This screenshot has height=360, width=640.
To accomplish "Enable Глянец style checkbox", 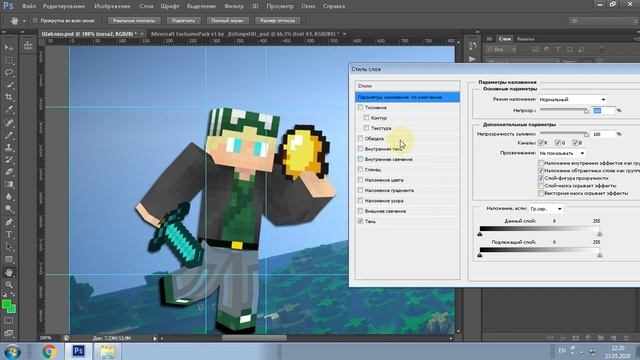I will click(360, 169).
